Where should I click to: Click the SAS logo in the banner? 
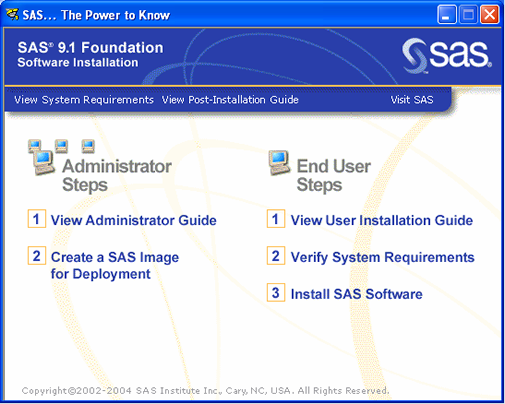point(447,56)
